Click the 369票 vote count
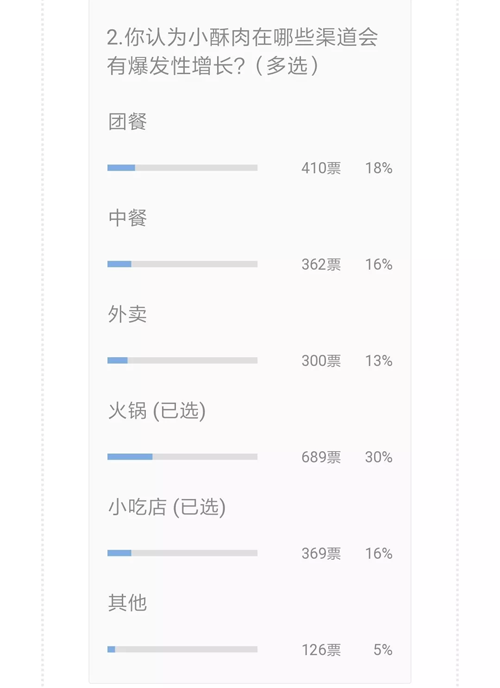Screen dimensions: 500x688 pos(321,553)
